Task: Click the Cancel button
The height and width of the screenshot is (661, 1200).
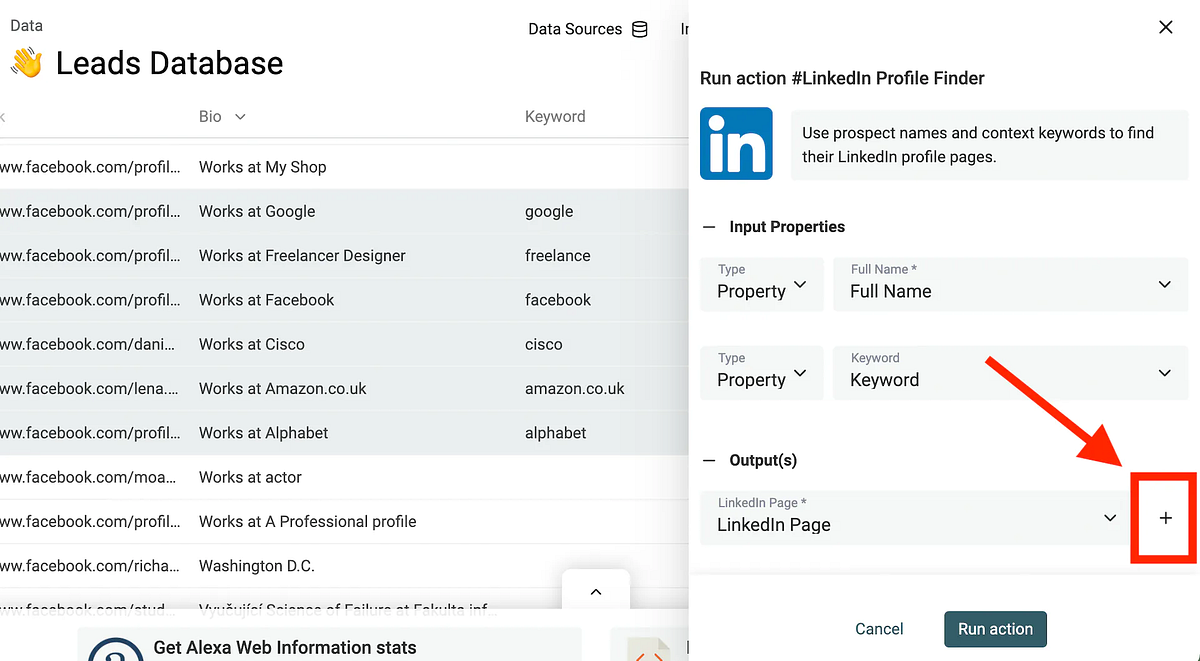Action: 879,629
